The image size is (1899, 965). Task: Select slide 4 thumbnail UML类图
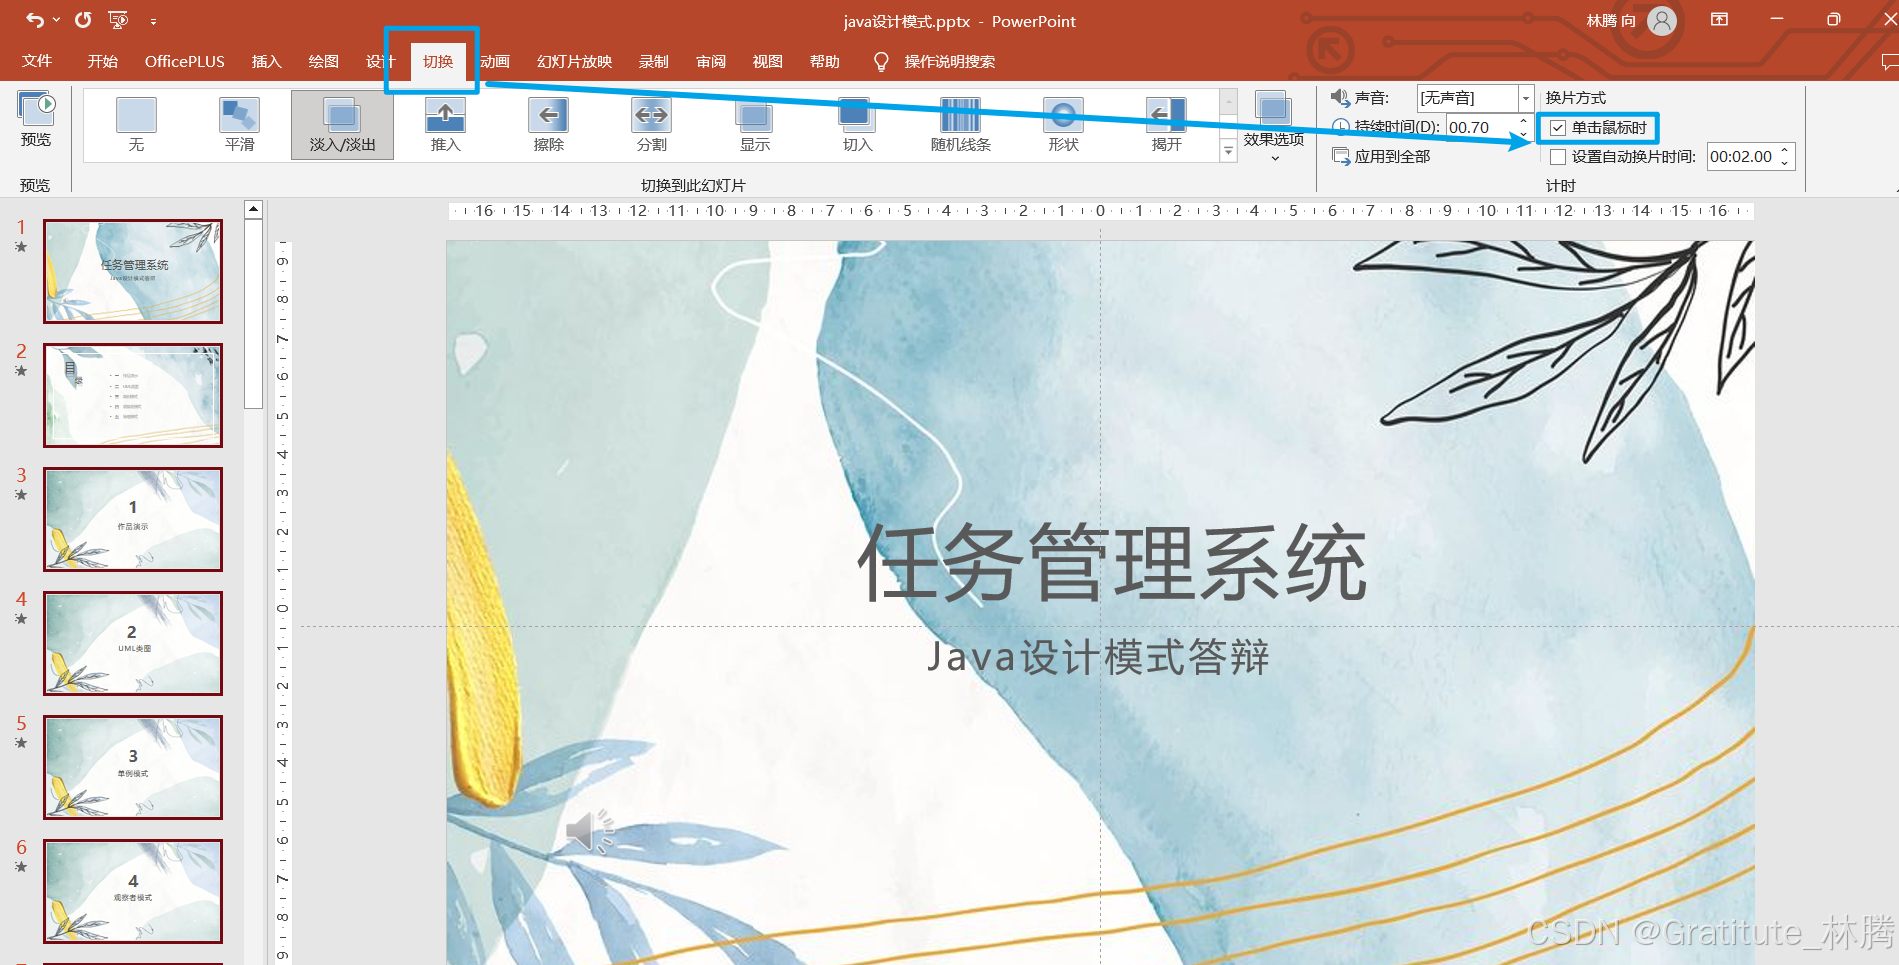(x=133, y=643)
